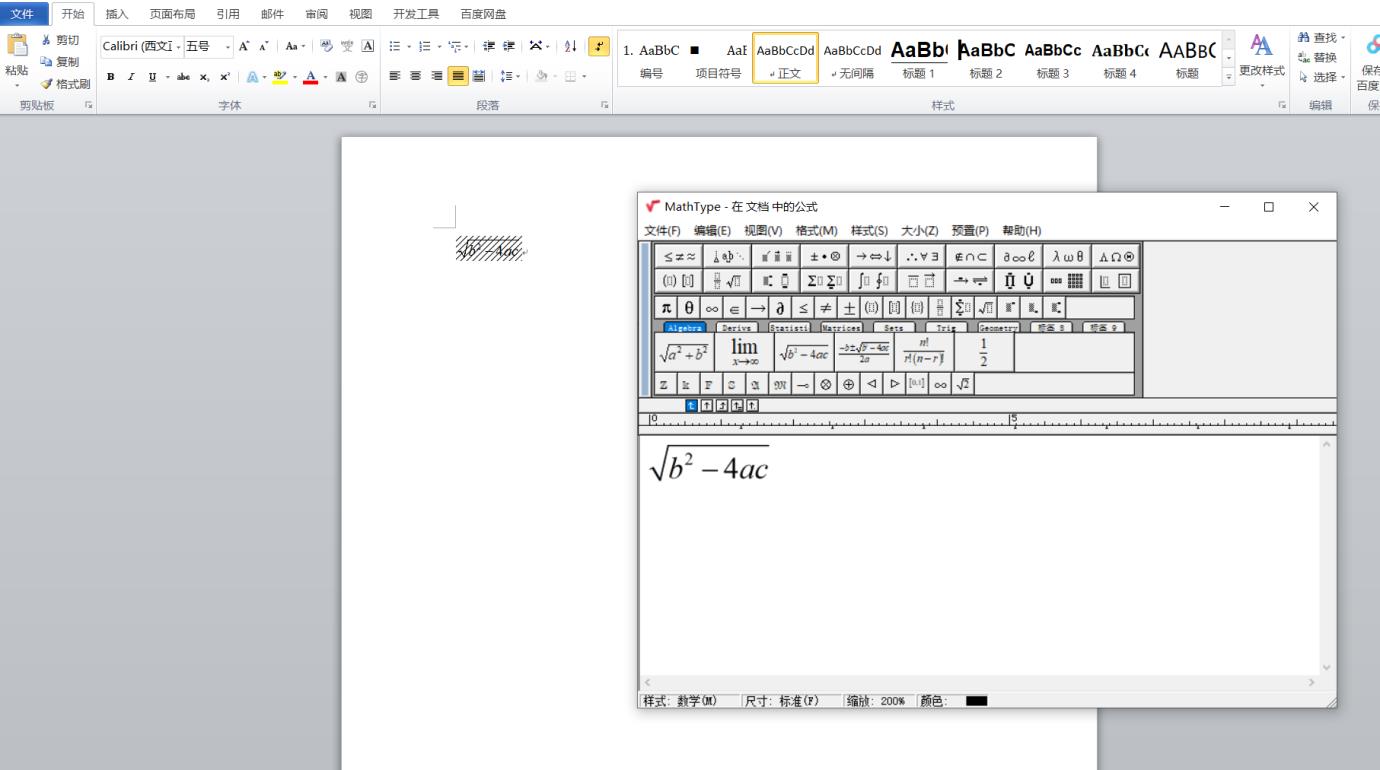Open the font size dropdown (五号)

tap(228, 47)
